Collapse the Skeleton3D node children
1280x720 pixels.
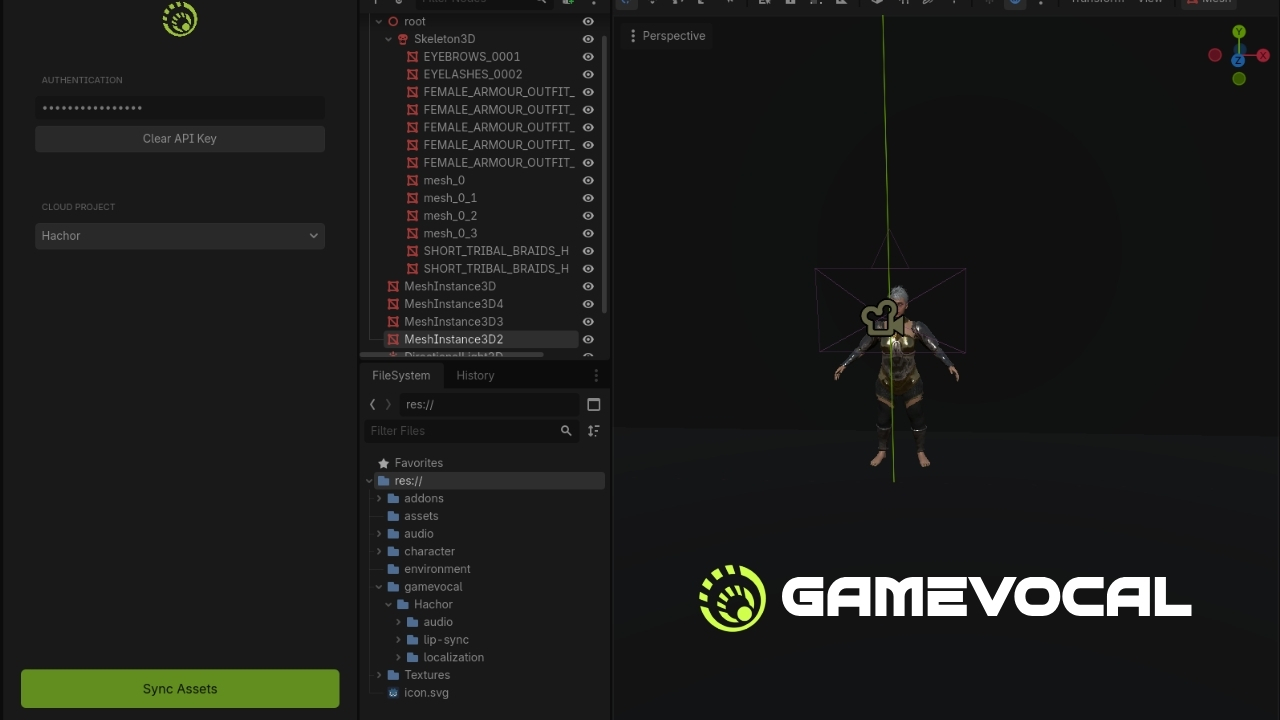click(388, 39)
